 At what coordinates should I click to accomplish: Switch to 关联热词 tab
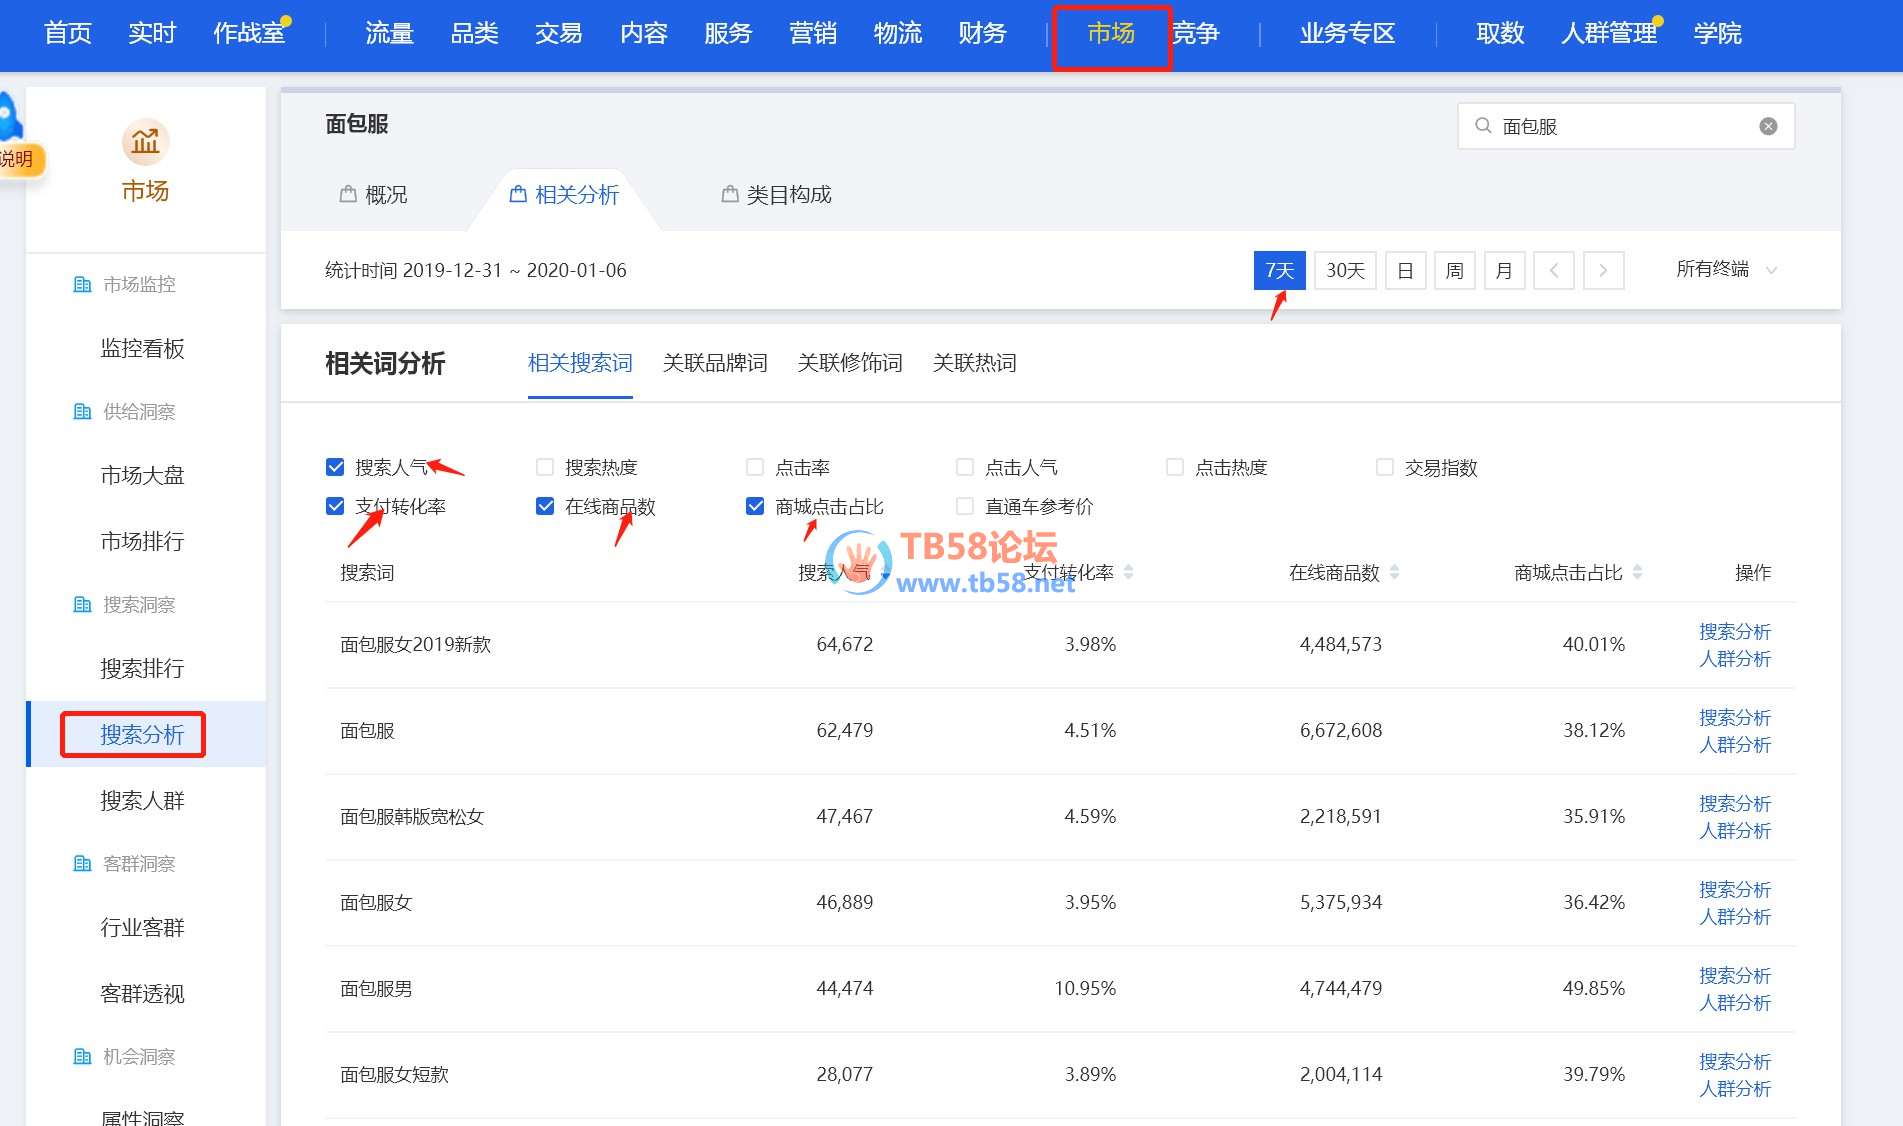pyautogui.click(x=974, y=363)
